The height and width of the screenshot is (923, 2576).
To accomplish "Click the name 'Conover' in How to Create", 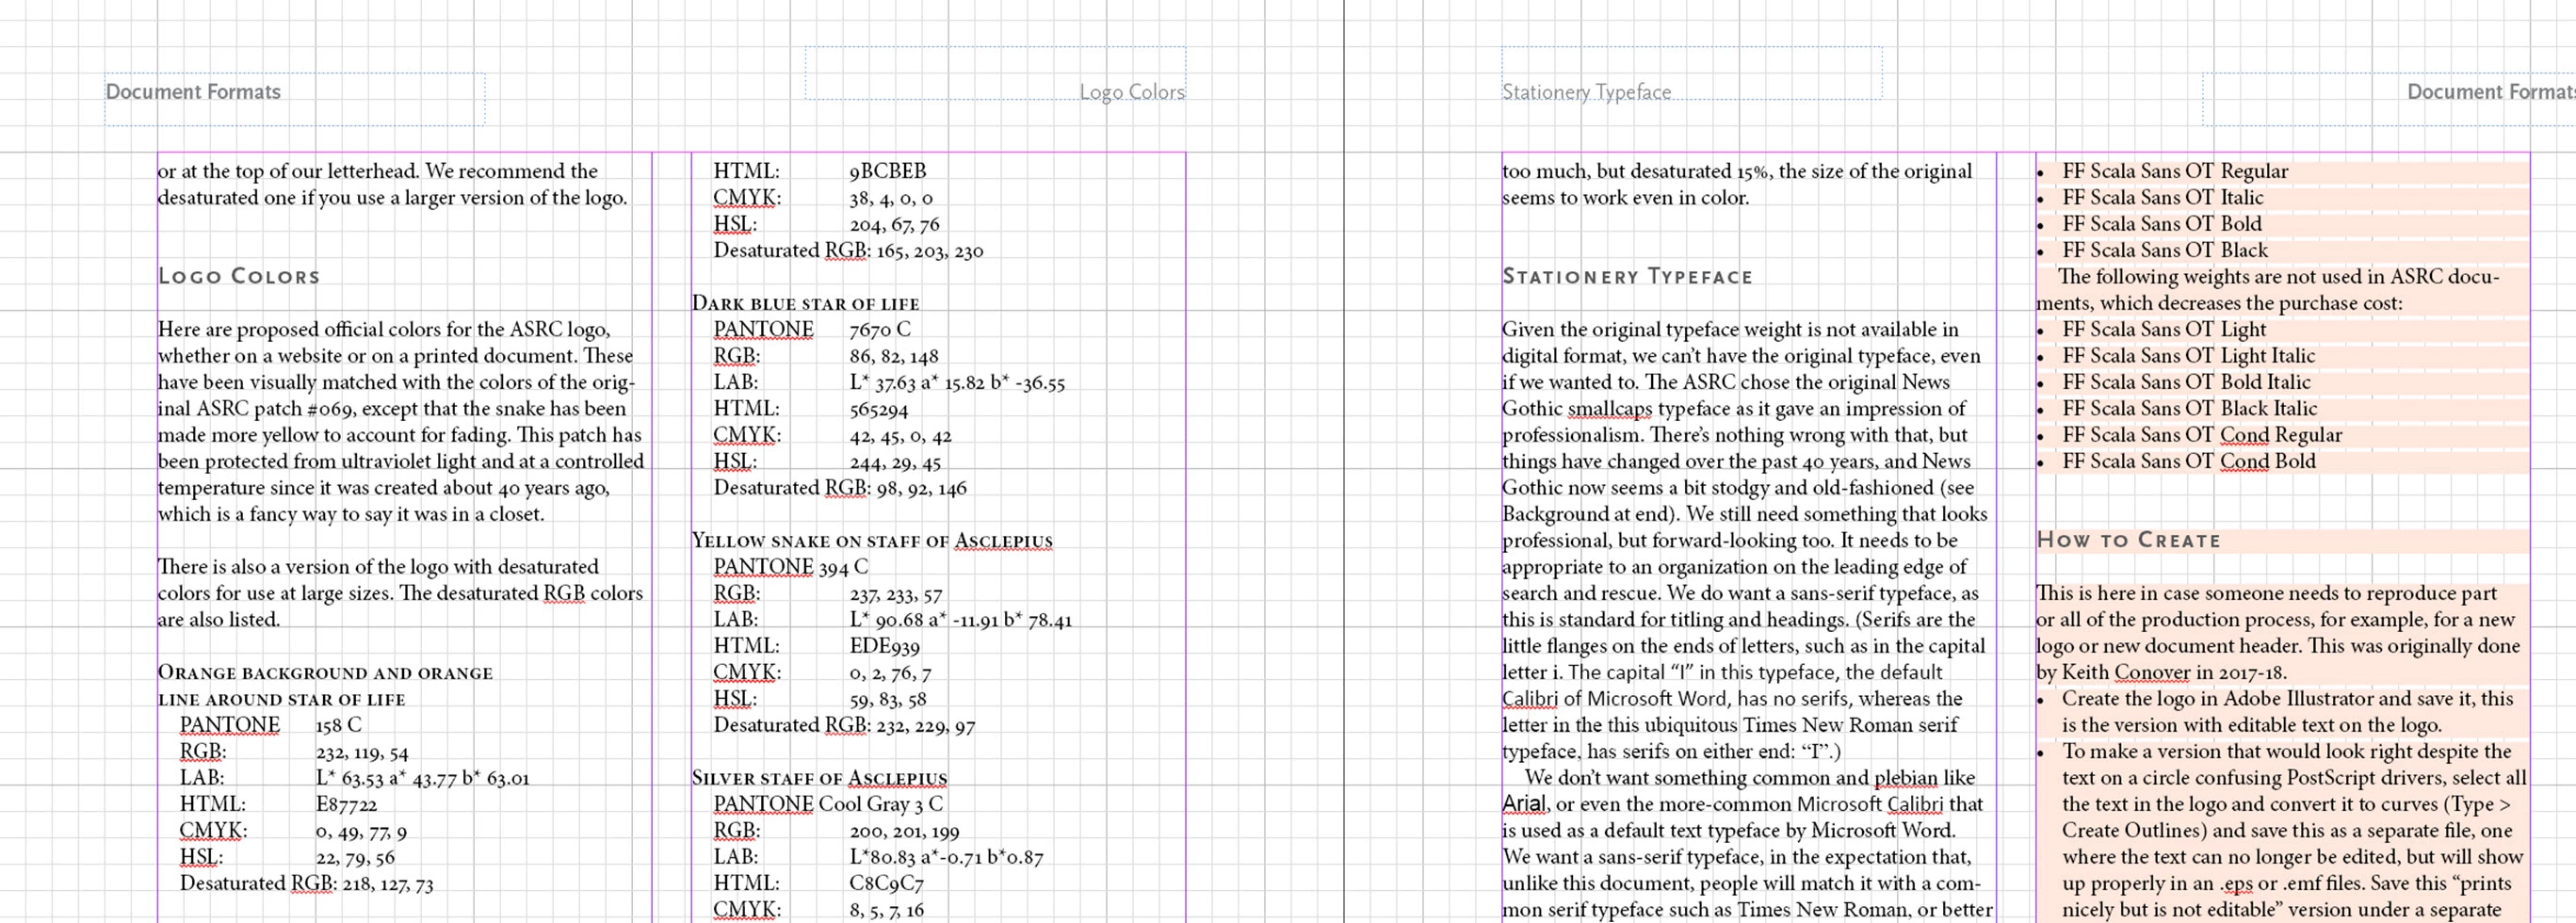I will tap(2152, 673).
